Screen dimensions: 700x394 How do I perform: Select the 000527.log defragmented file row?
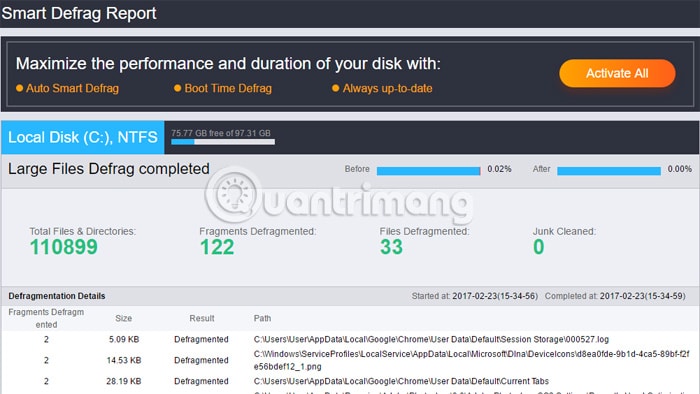click(350, 339)
